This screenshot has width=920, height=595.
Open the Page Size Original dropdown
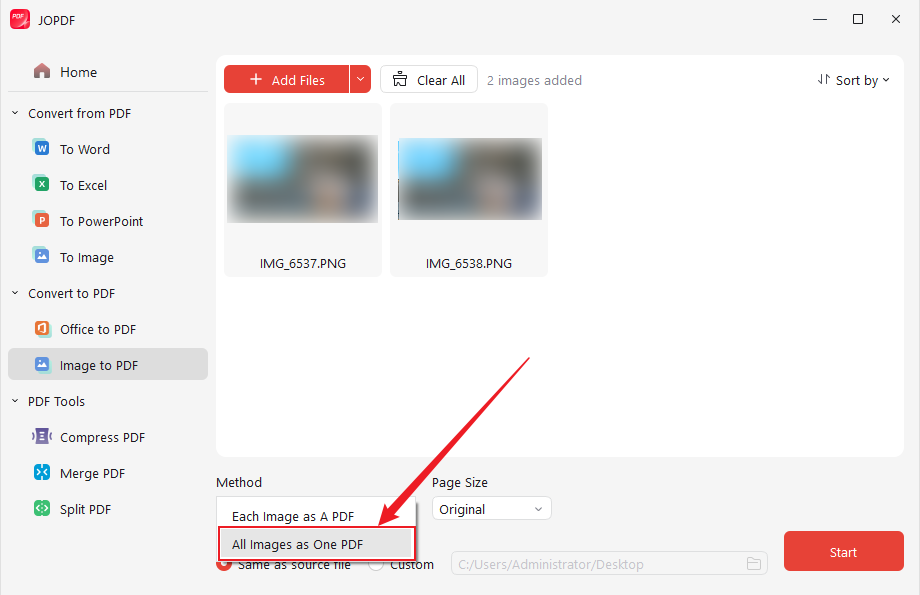(491, 508)
